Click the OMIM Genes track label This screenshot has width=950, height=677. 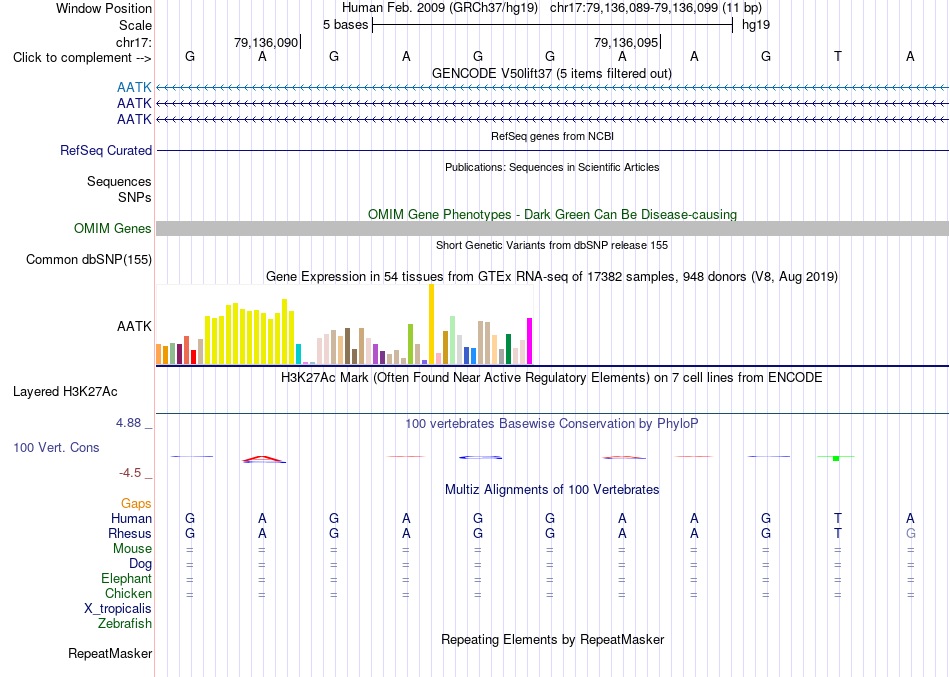pos(113,228)
